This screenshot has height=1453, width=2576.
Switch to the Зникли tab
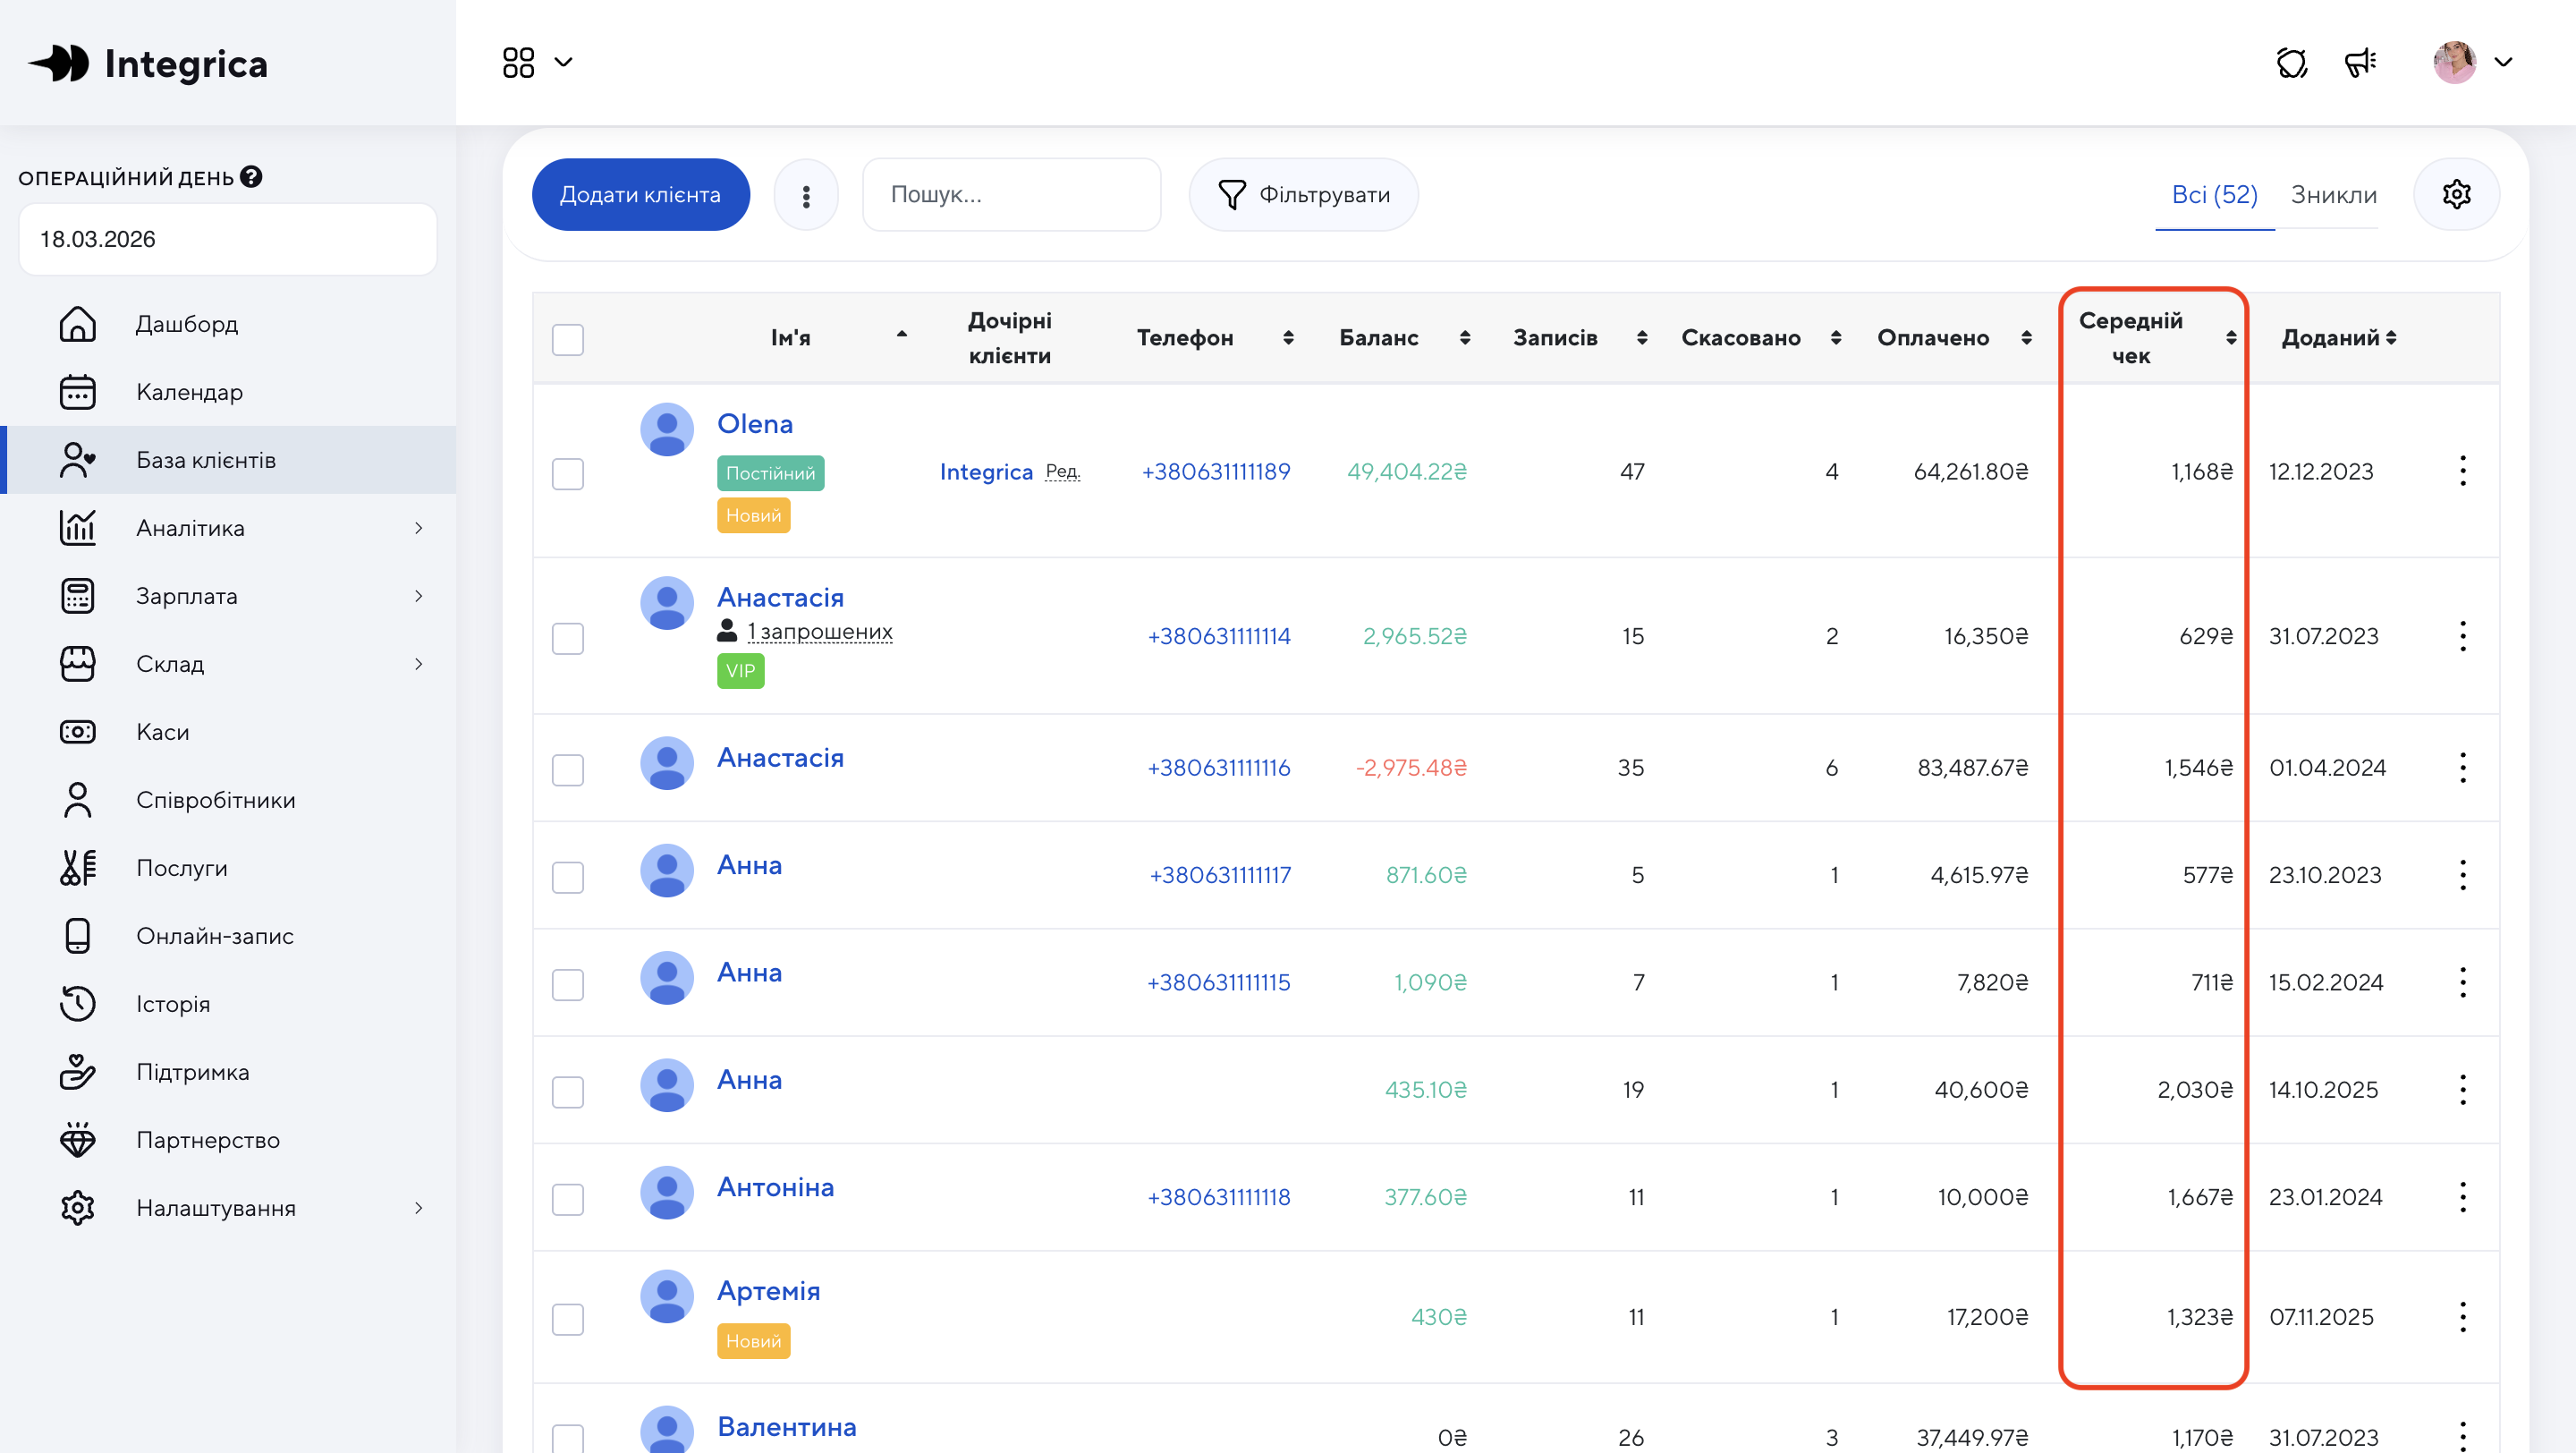(x=2333, y=195)
